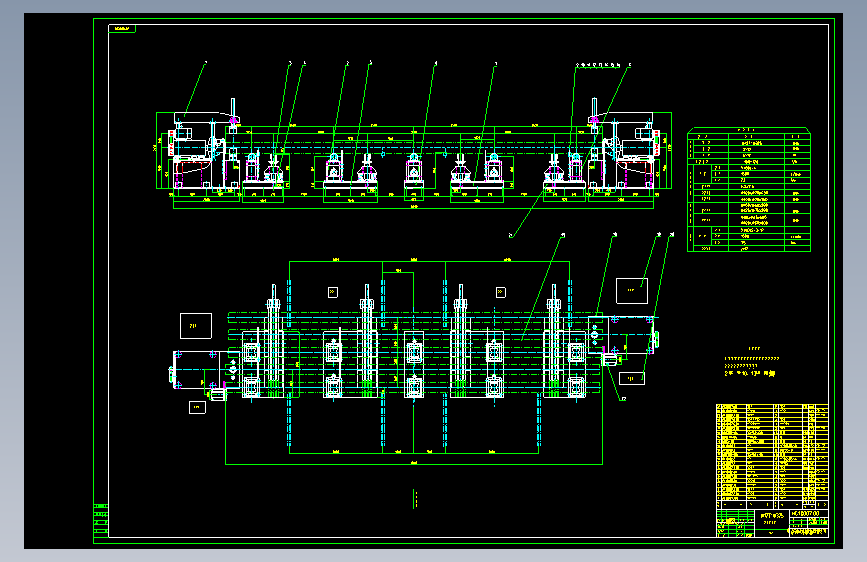Select the yellow parts list table

(x=772, y=456)
